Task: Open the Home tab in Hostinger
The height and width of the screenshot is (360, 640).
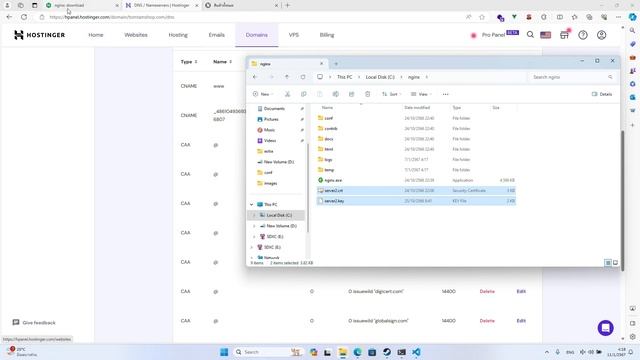Action: click(x=96, y=35)
